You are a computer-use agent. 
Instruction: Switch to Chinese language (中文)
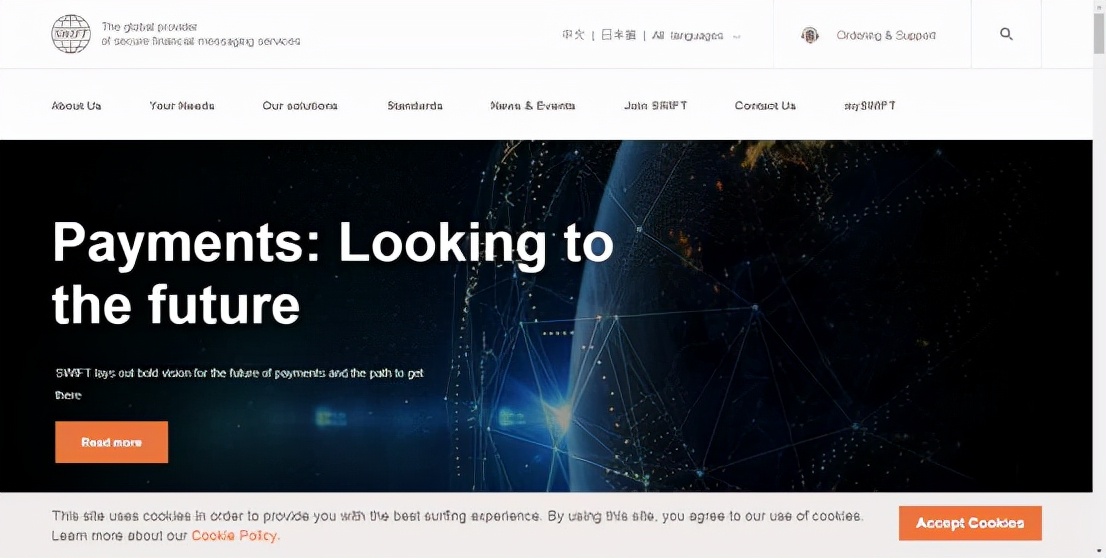pos(573,35)
